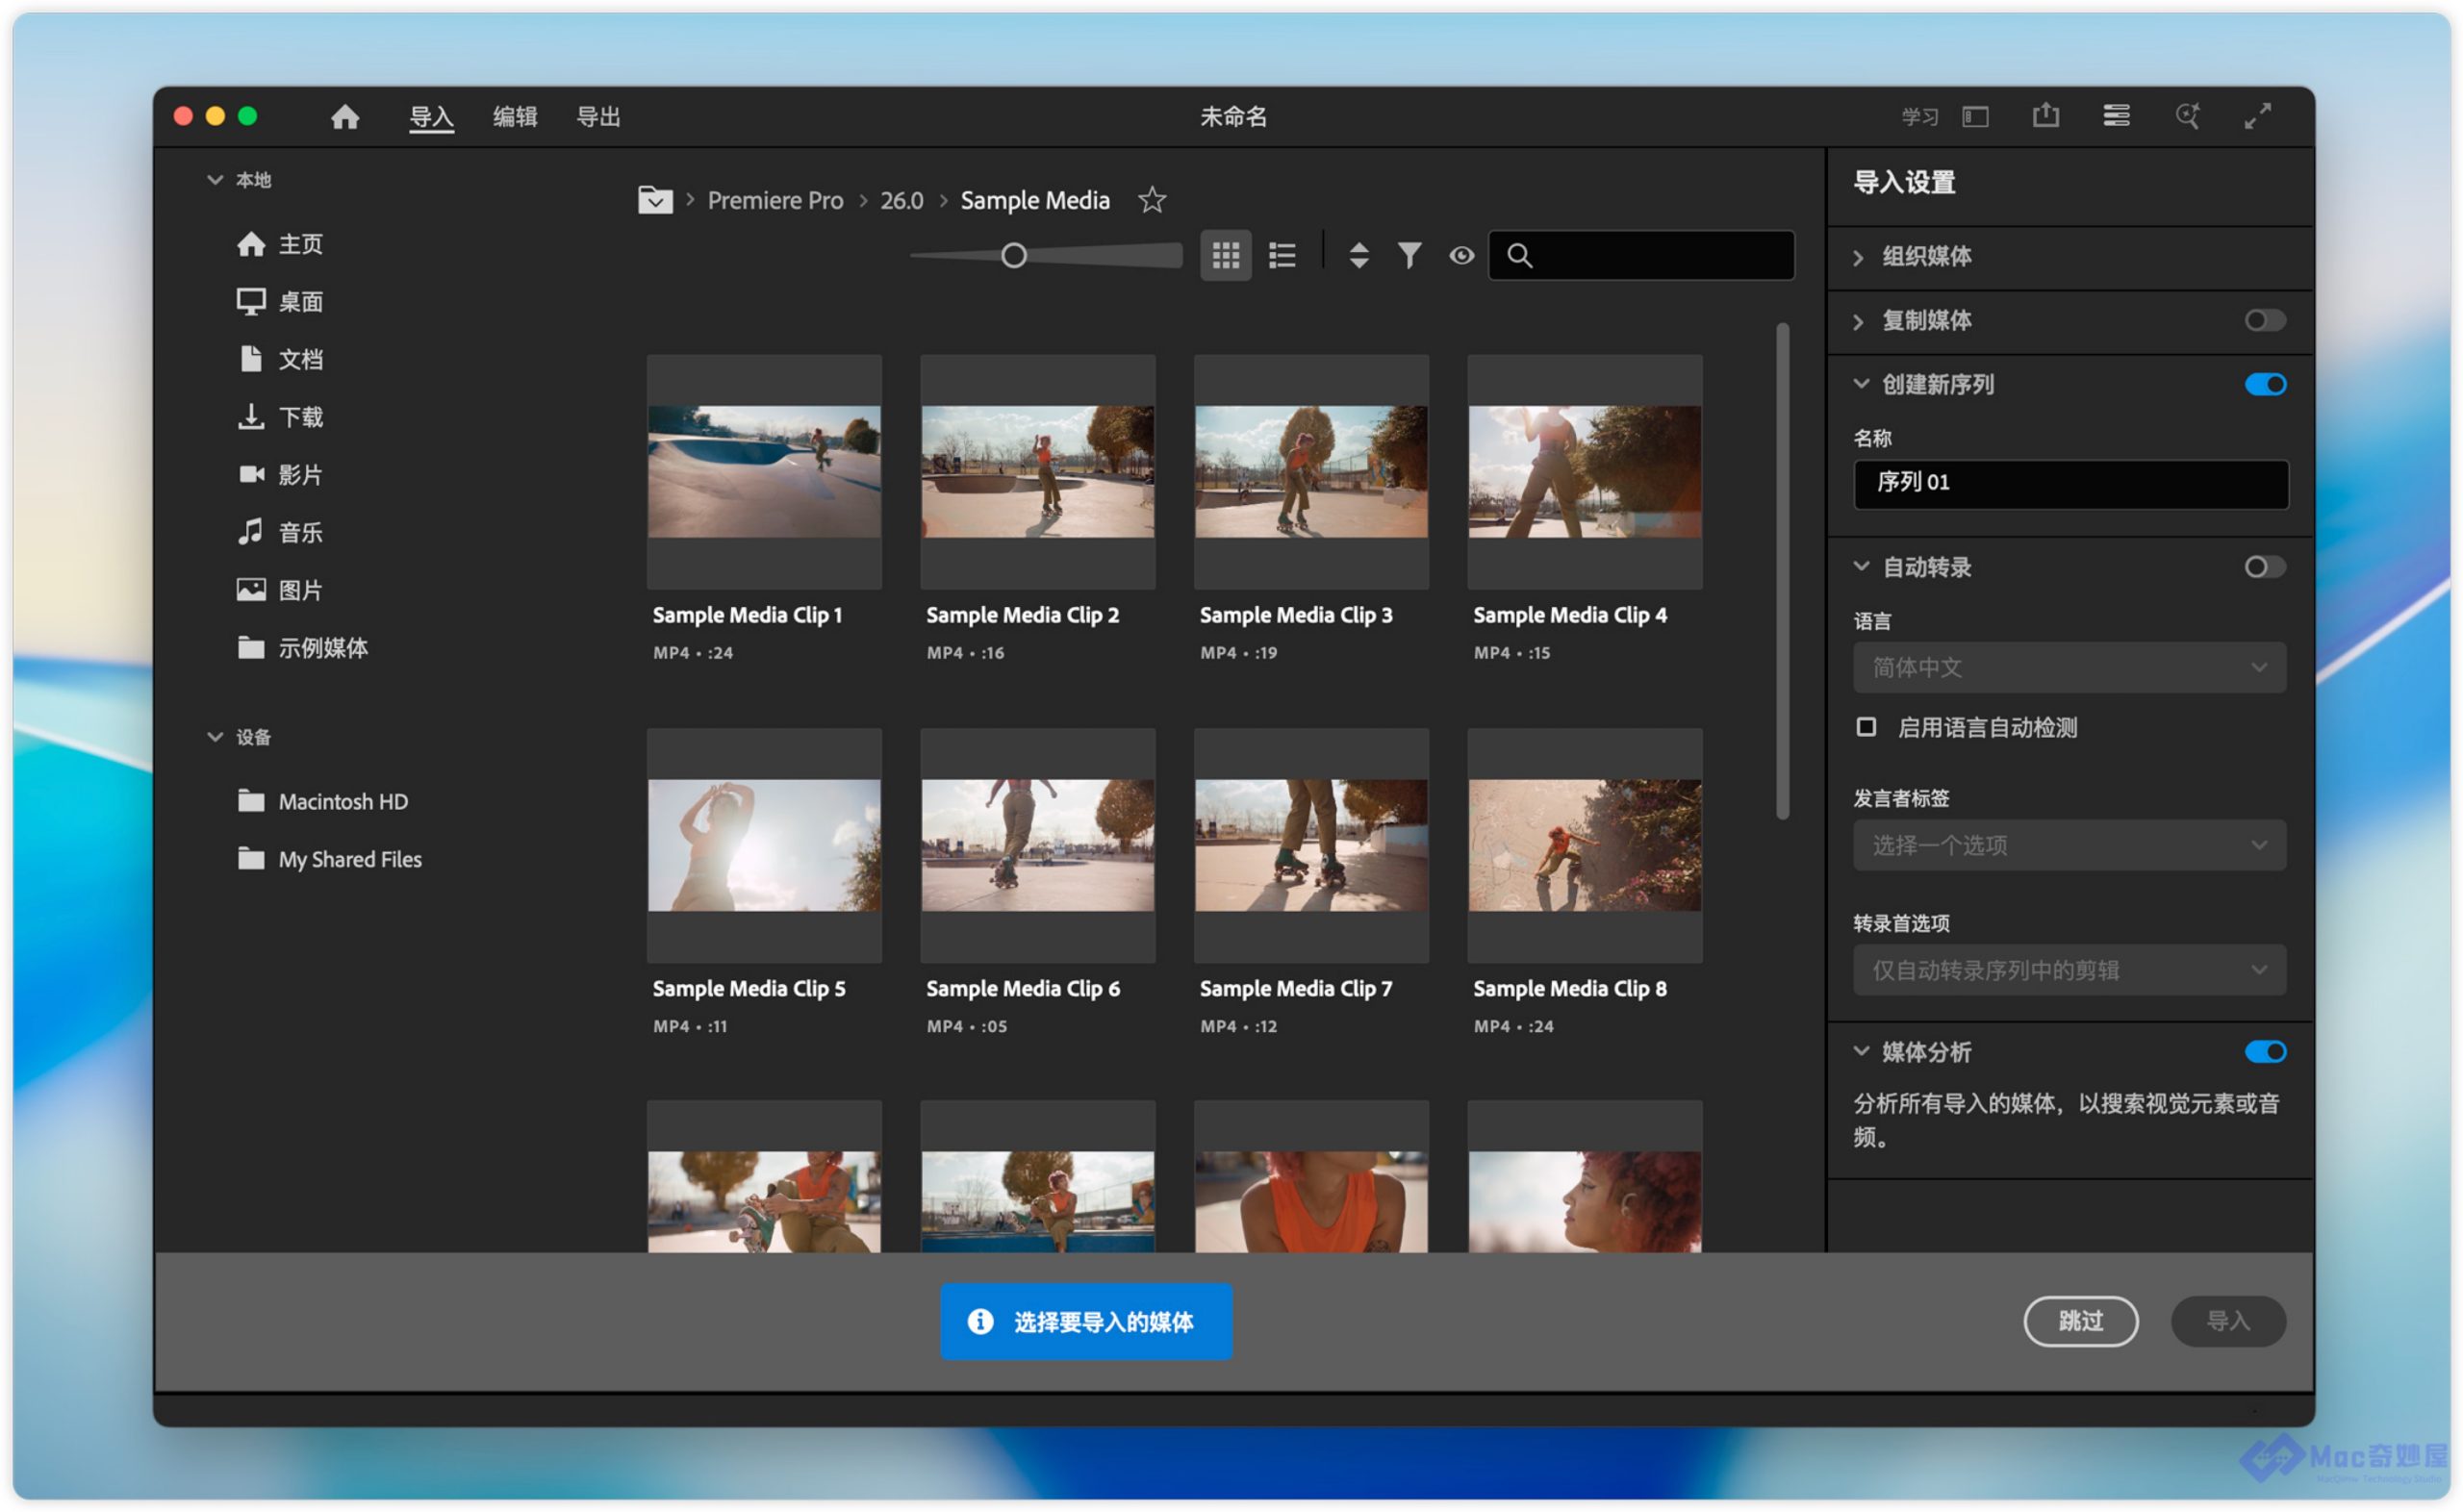
Task: Expand the 组织媒体 section
Action: (1925, 257)
